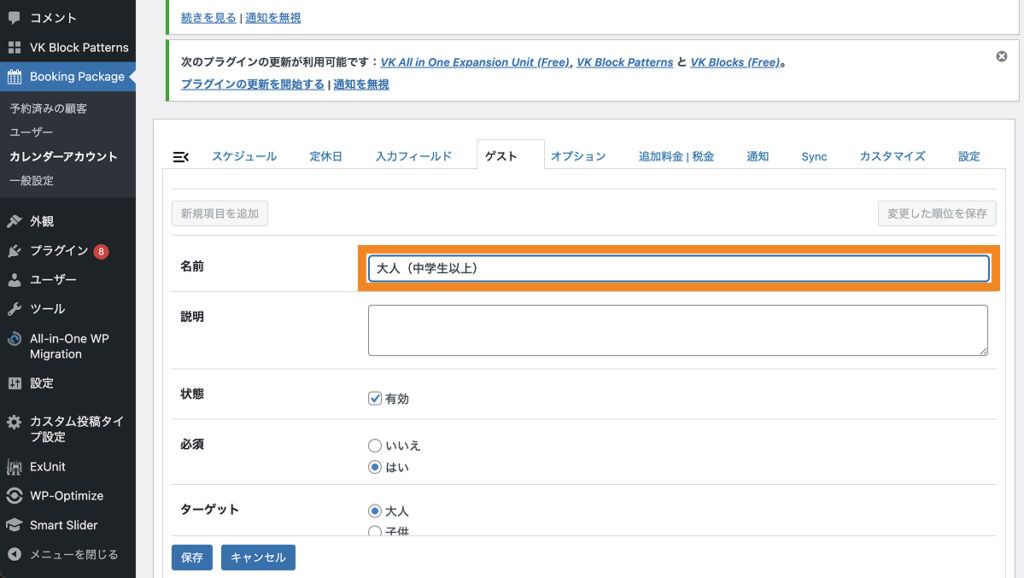Toggle the 有効 status checkbox
1024x578 pixels.
tap(375, 398)
